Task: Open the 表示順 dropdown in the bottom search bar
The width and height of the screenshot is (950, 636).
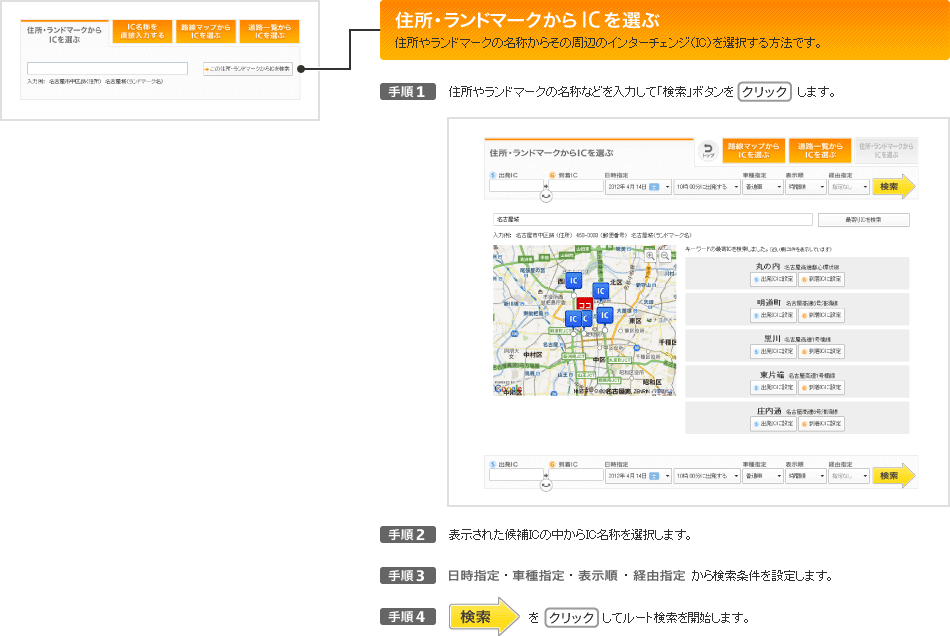Action: point(806,476)
